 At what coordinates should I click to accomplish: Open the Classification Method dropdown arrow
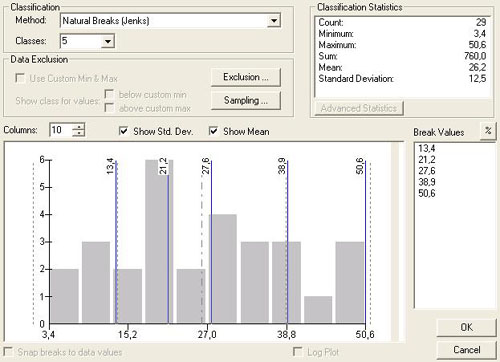coord(274,21)
